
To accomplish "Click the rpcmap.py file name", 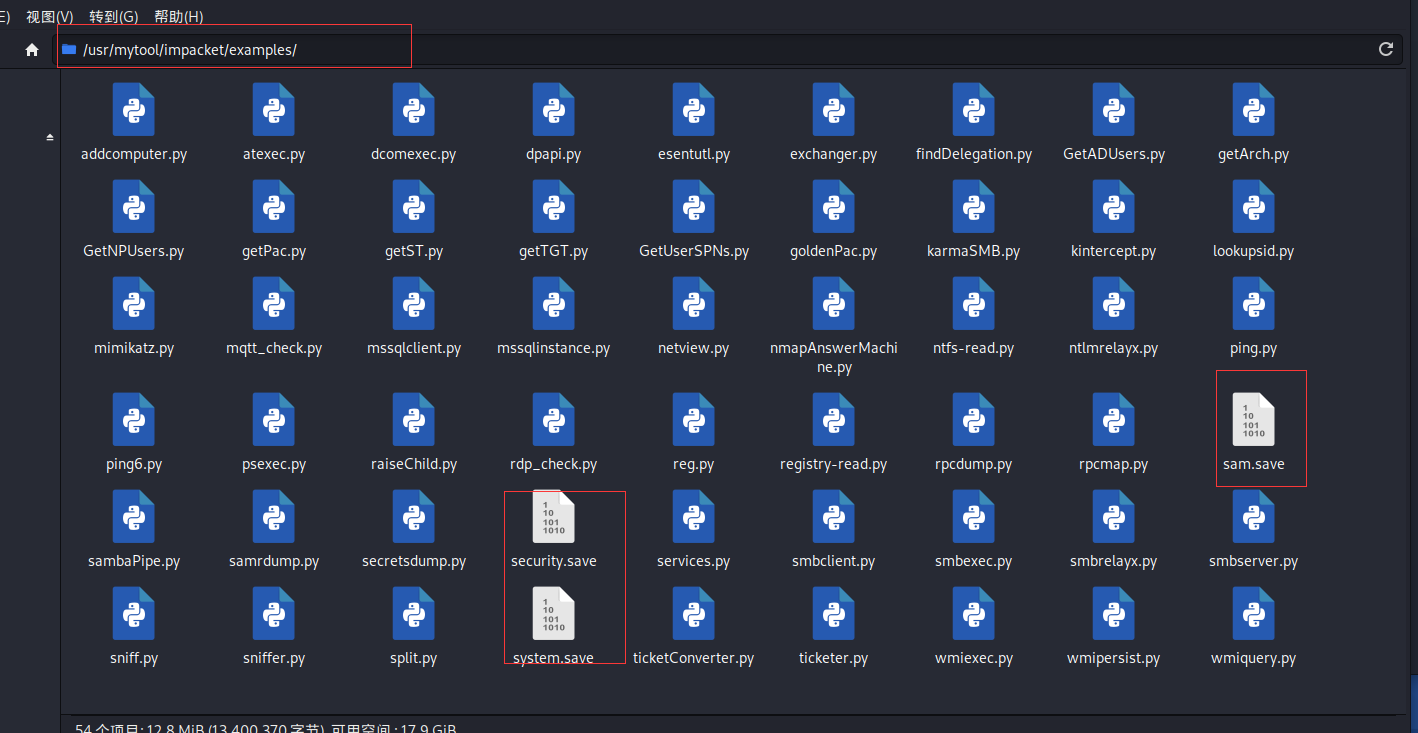I will point(1114,465).
